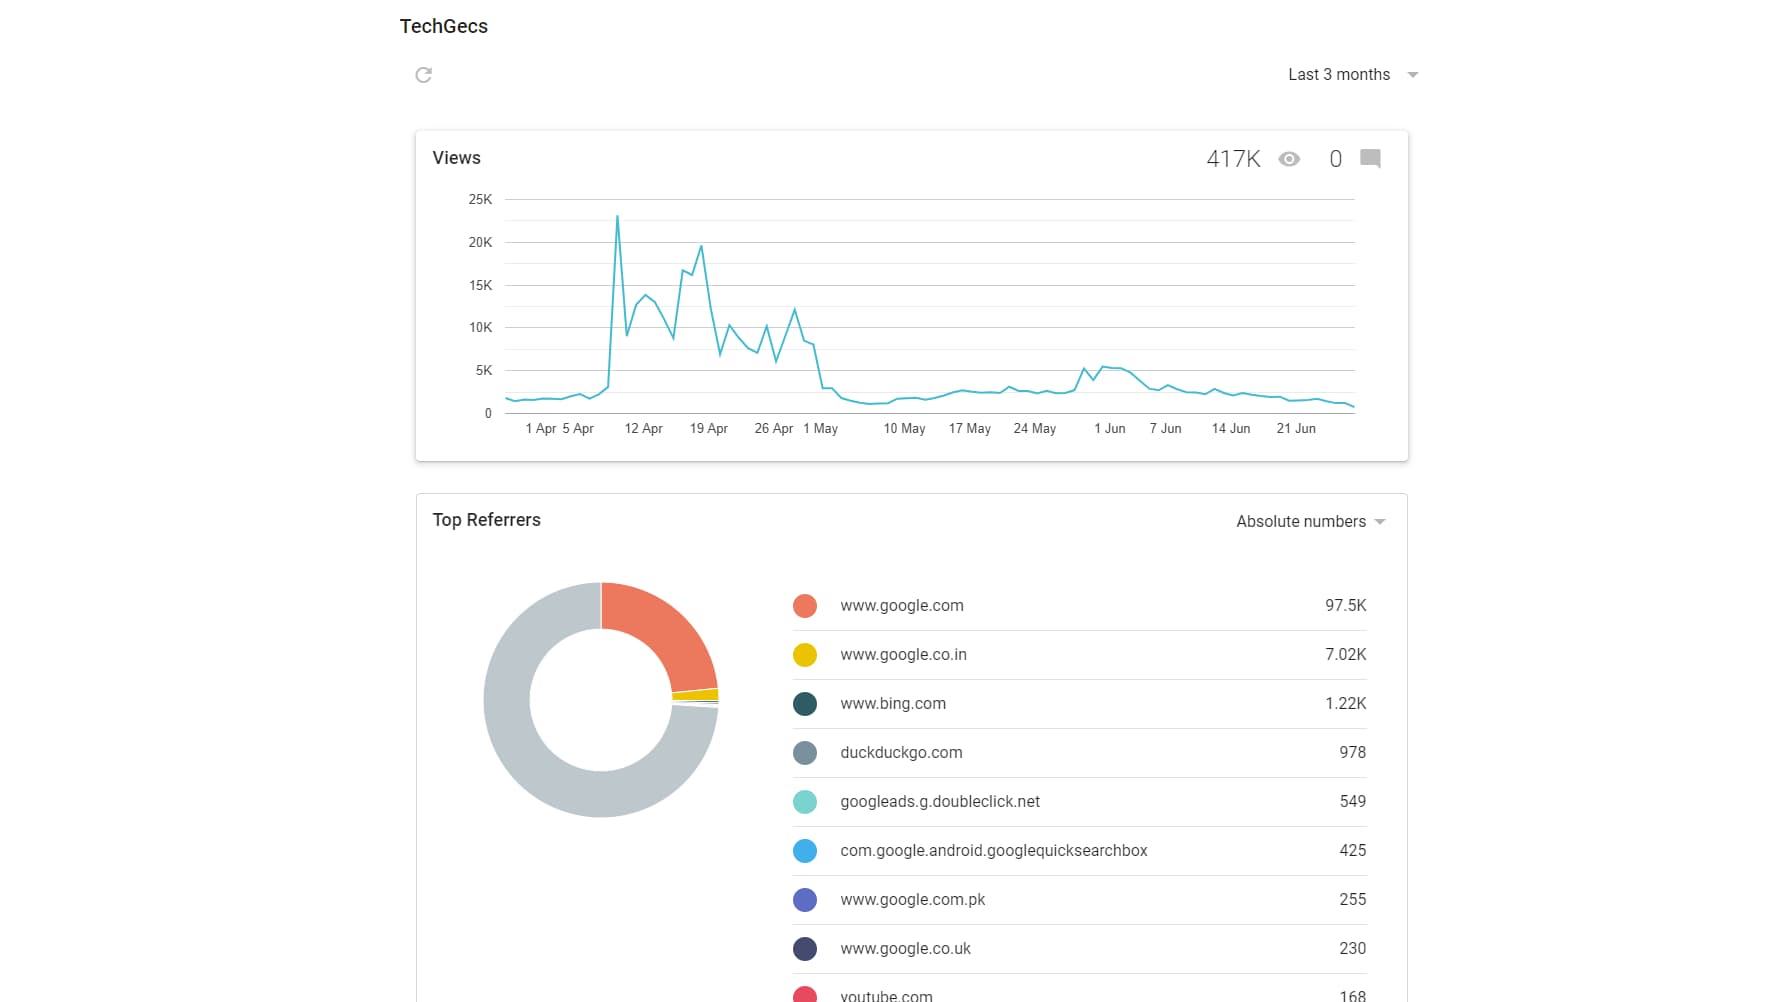
Task: Select the www.google.com referrer
Action: coord(902,606)
